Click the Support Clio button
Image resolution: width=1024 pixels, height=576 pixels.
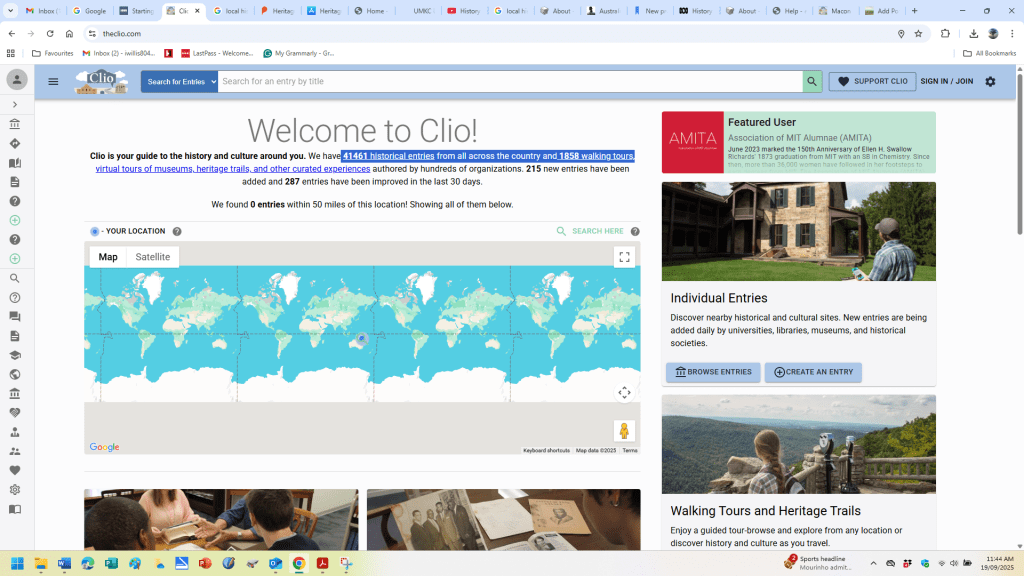click(x=872, y=82)
